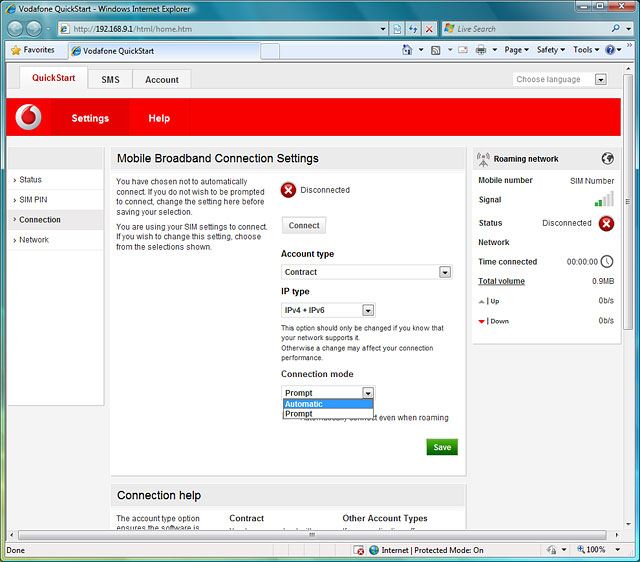Screen dimensions: 640x562
Task: Click the browser Forward arrow button
Action: [34, 29]
